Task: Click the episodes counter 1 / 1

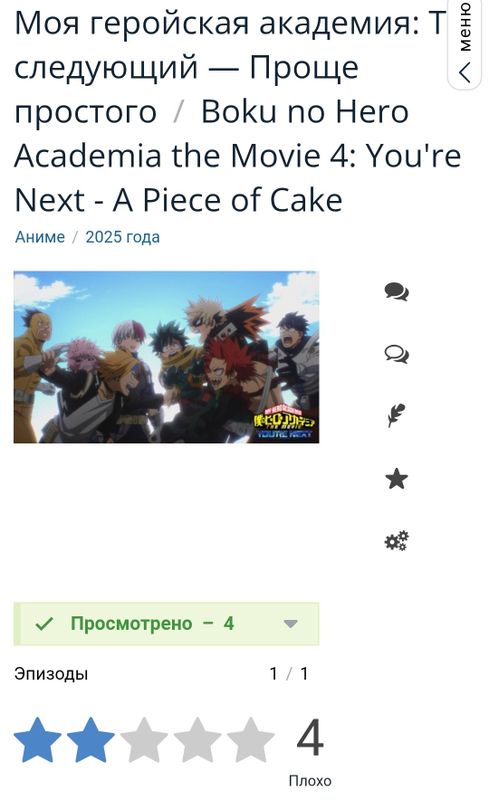Action: click(x=289, y=673)
